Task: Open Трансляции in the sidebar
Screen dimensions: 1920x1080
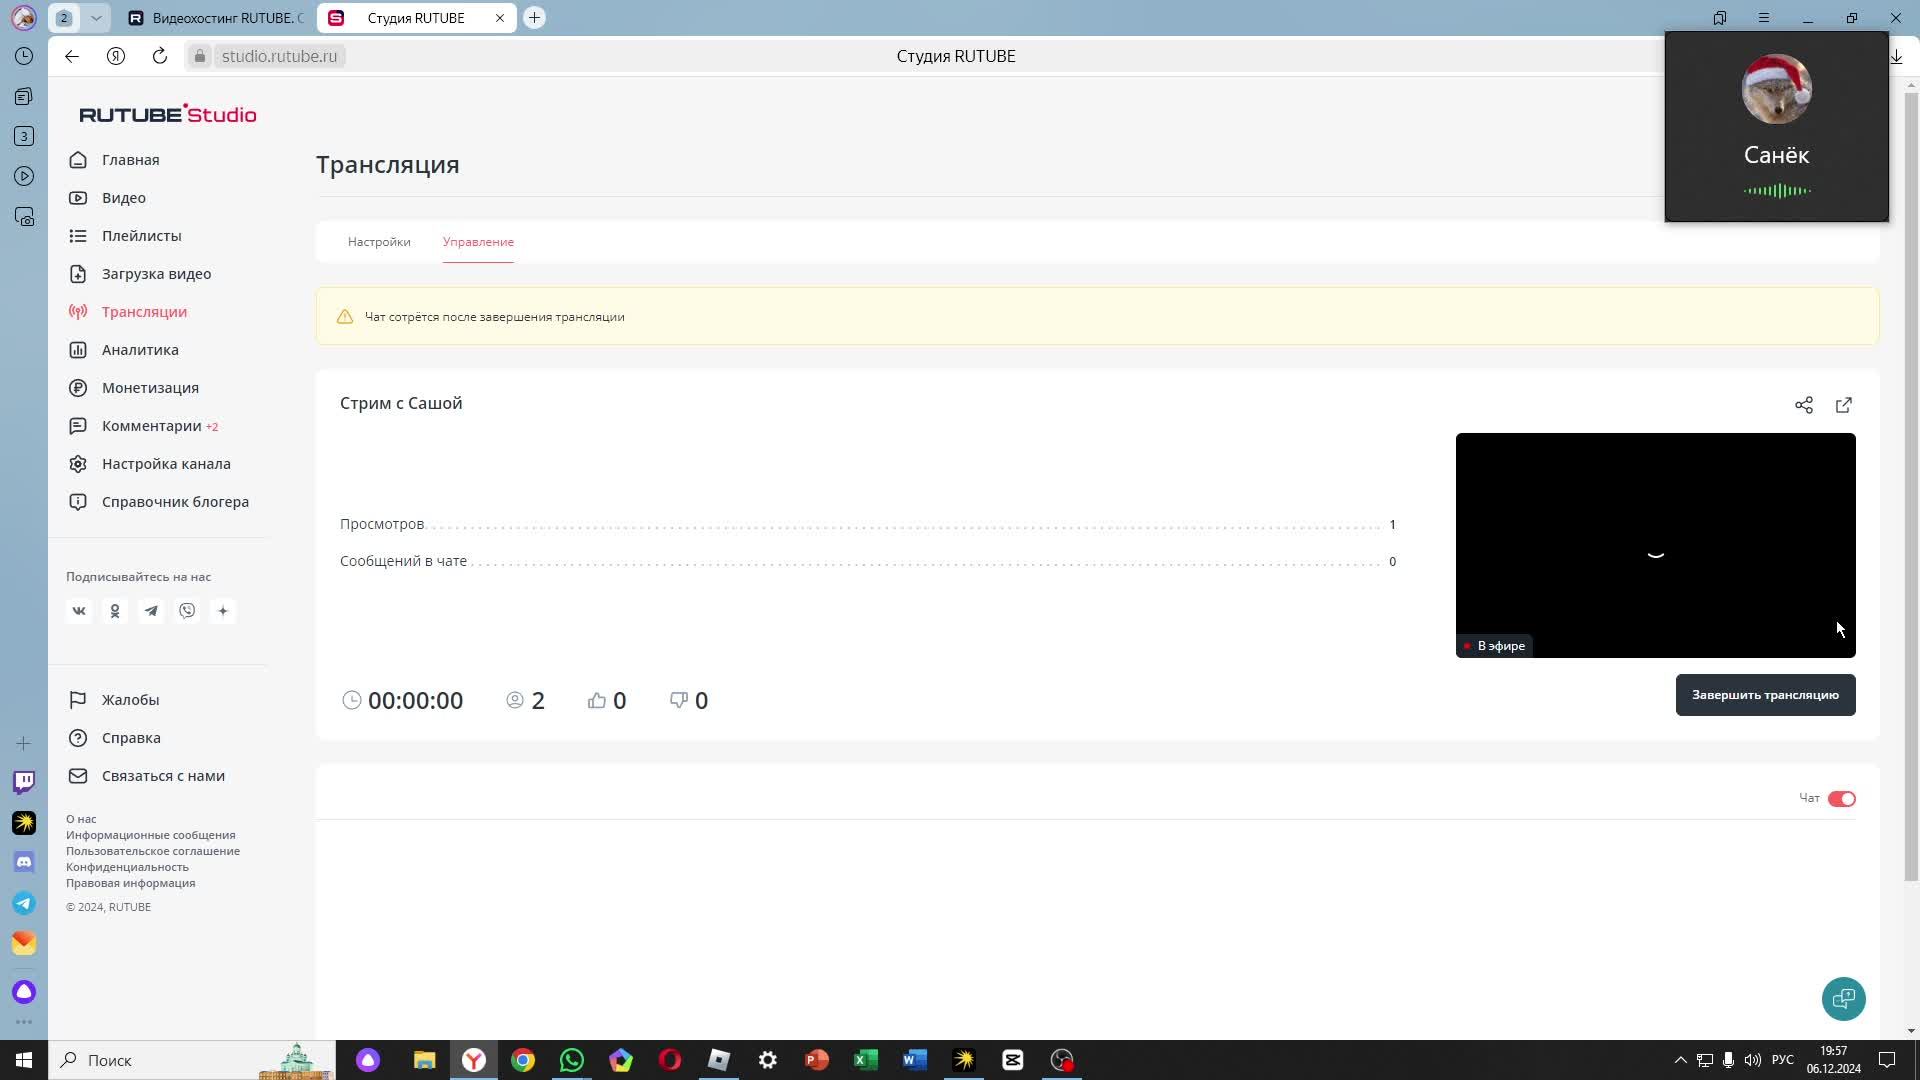Action: [144, 312]
